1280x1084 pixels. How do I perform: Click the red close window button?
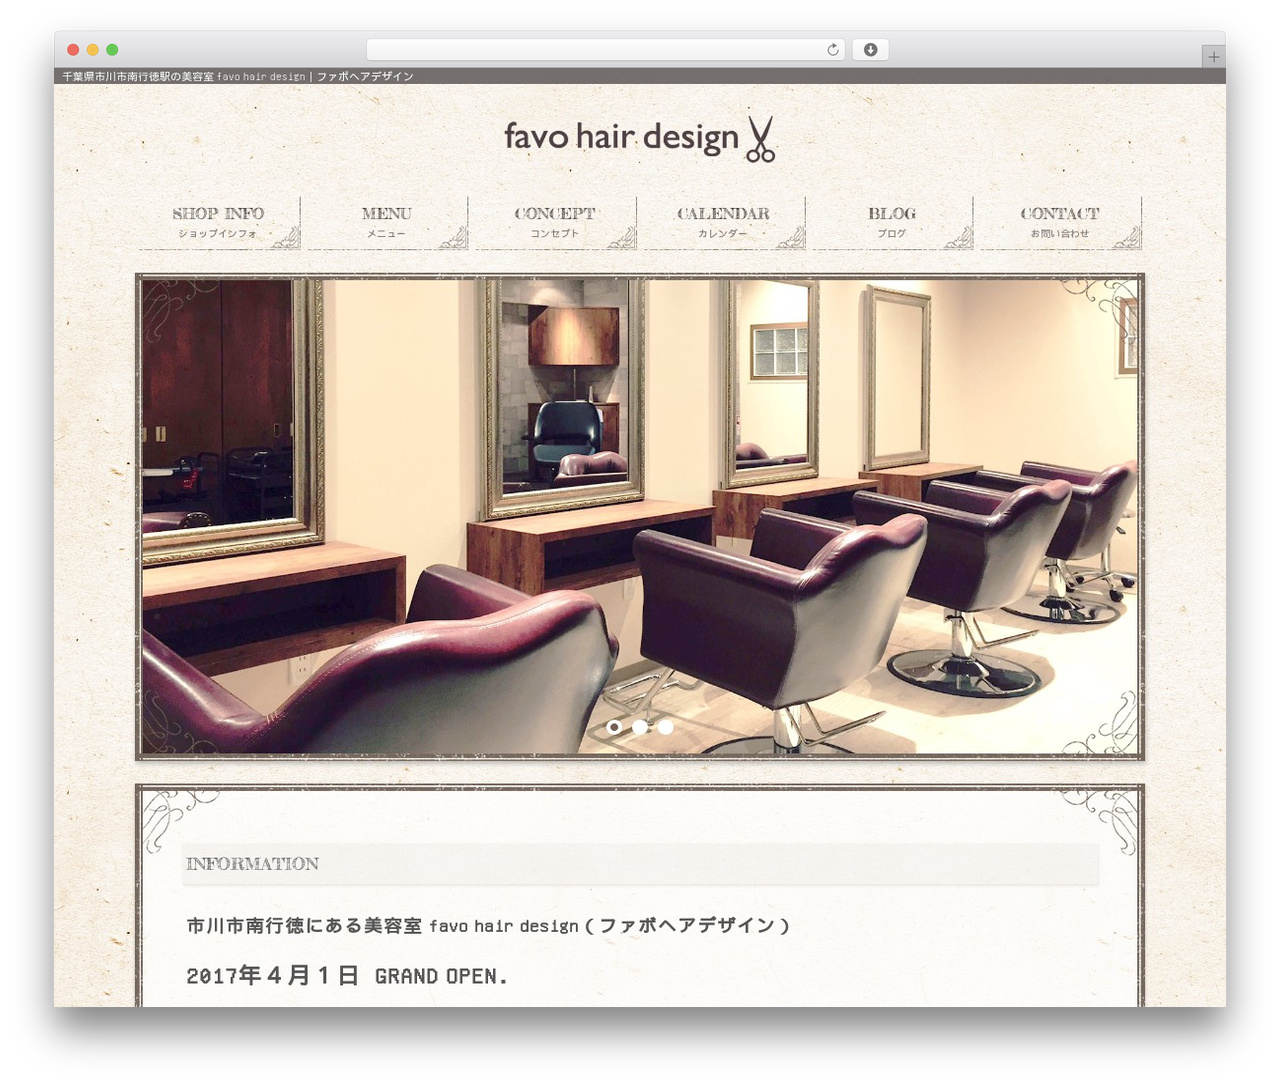coord(73,50)
